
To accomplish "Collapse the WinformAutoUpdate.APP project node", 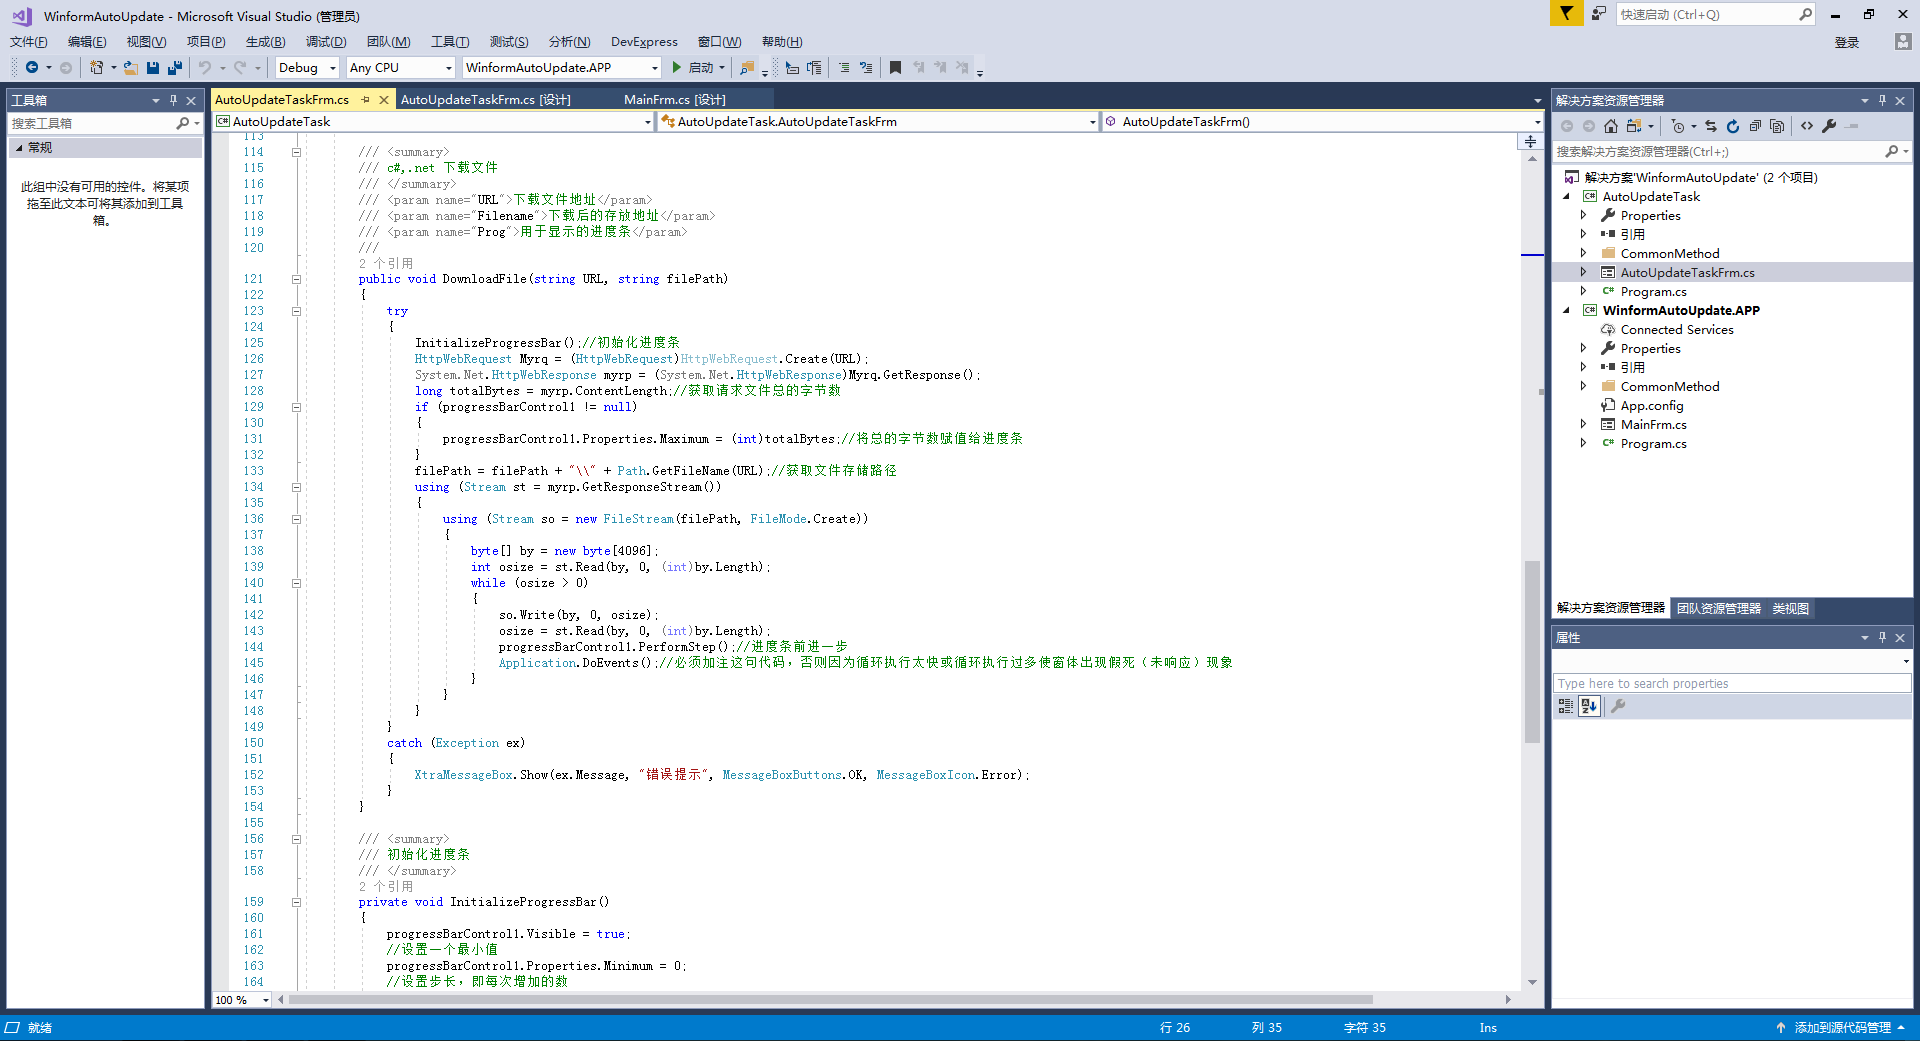I will (1567, 310).
